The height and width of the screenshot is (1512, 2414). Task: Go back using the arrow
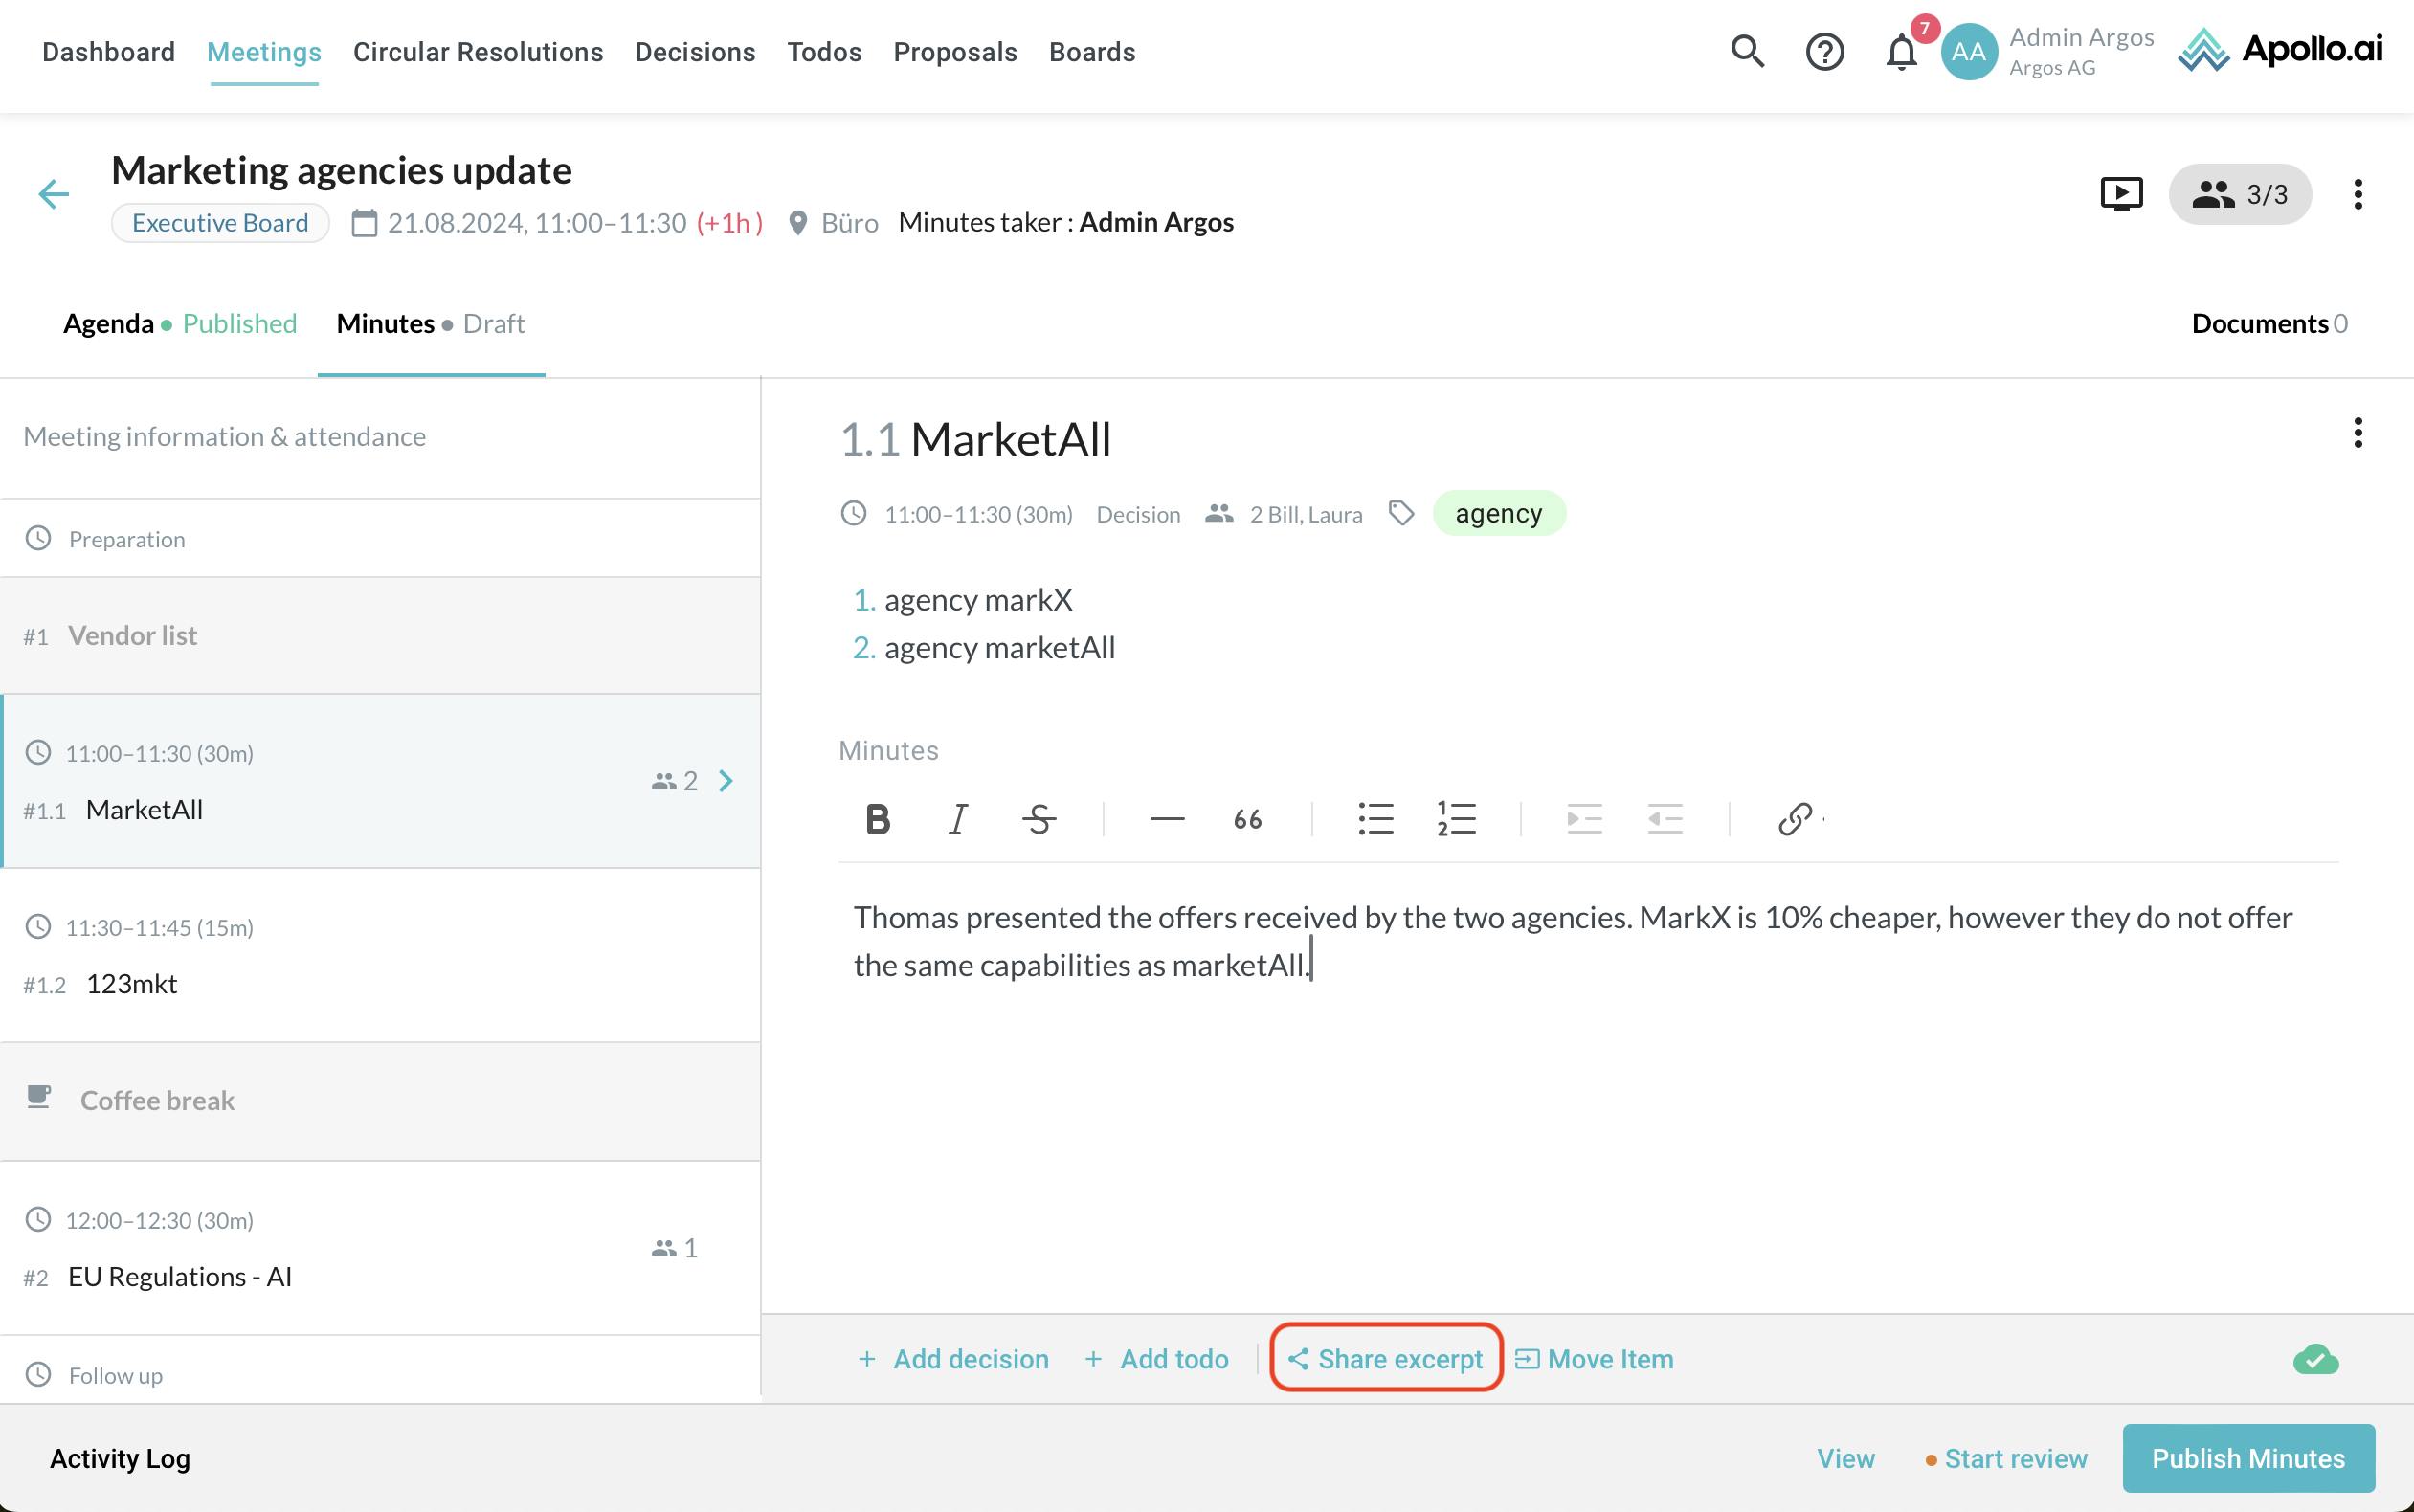(x=54, y=194)
